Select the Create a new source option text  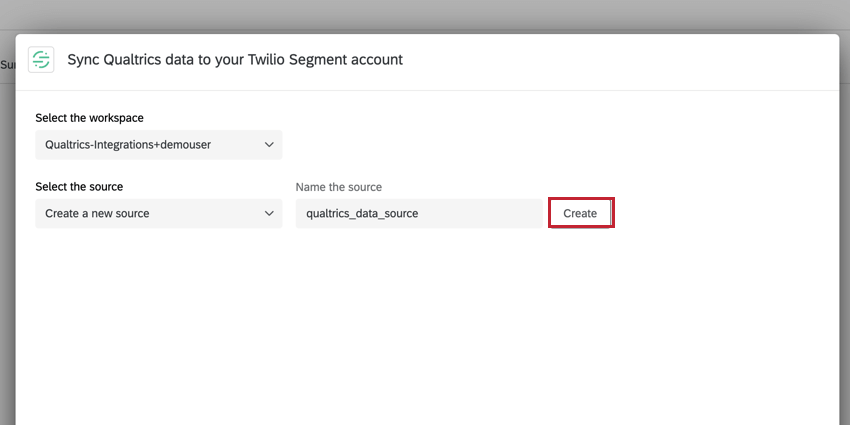coord(97,213)
